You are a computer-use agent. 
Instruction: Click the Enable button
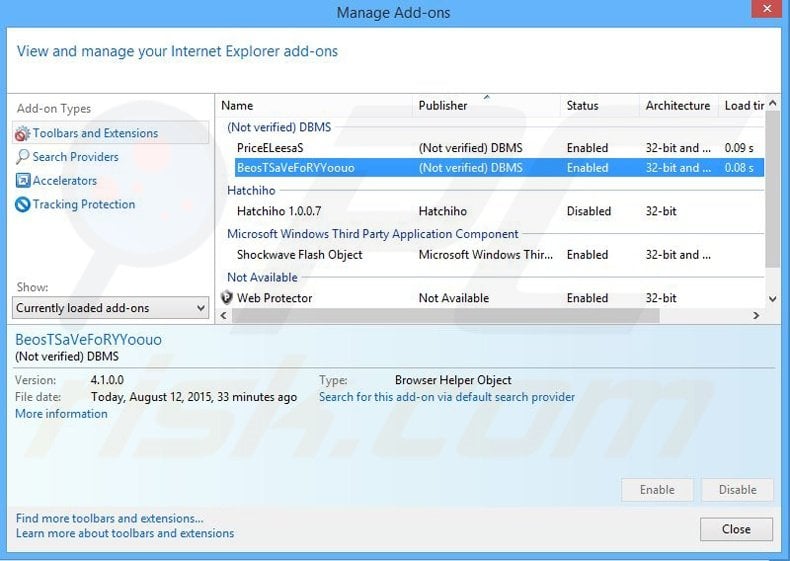[657, 490]
